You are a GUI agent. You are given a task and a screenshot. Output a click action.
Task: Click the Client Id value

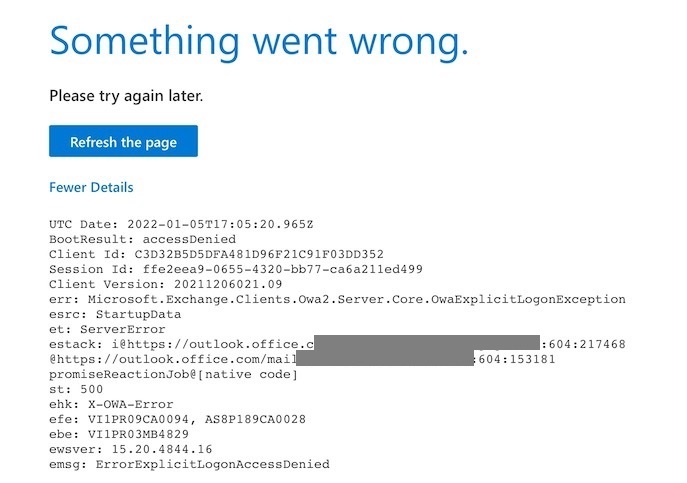259,254
